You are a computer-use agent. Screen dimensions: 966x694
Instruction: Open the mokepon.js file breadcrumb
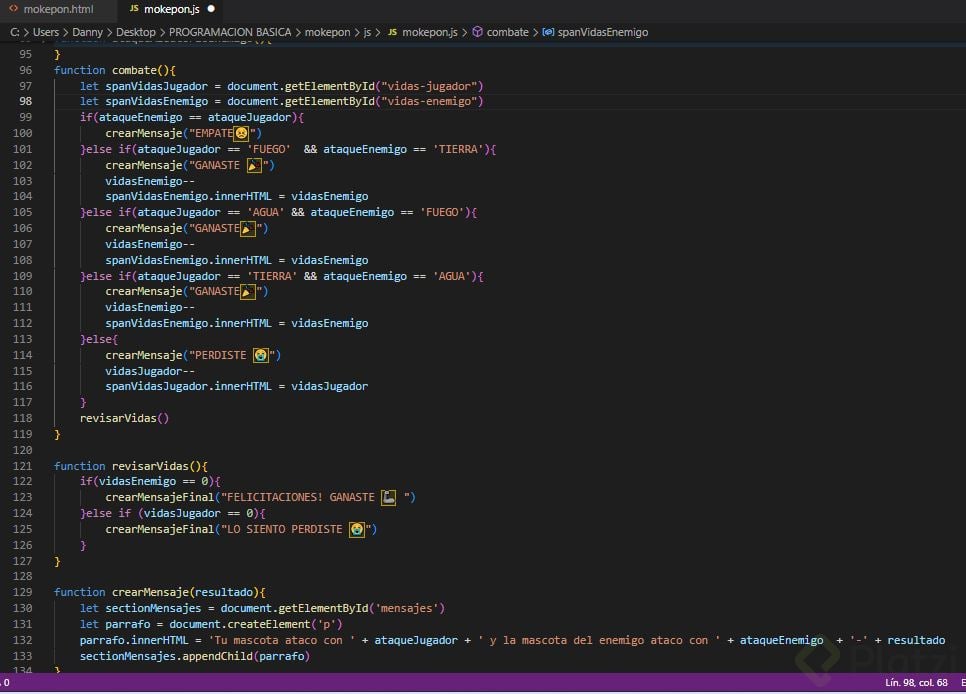(429, 32)
